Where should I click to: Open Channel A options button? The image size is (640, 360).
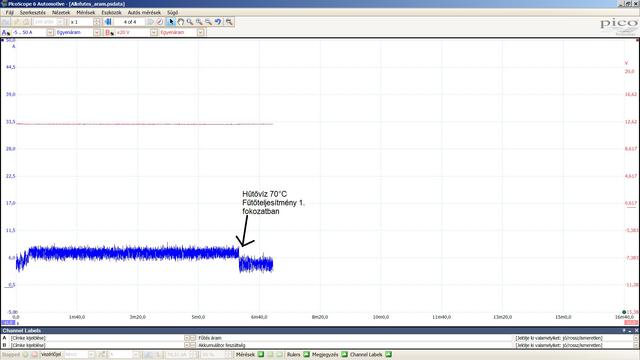(6, 32)
